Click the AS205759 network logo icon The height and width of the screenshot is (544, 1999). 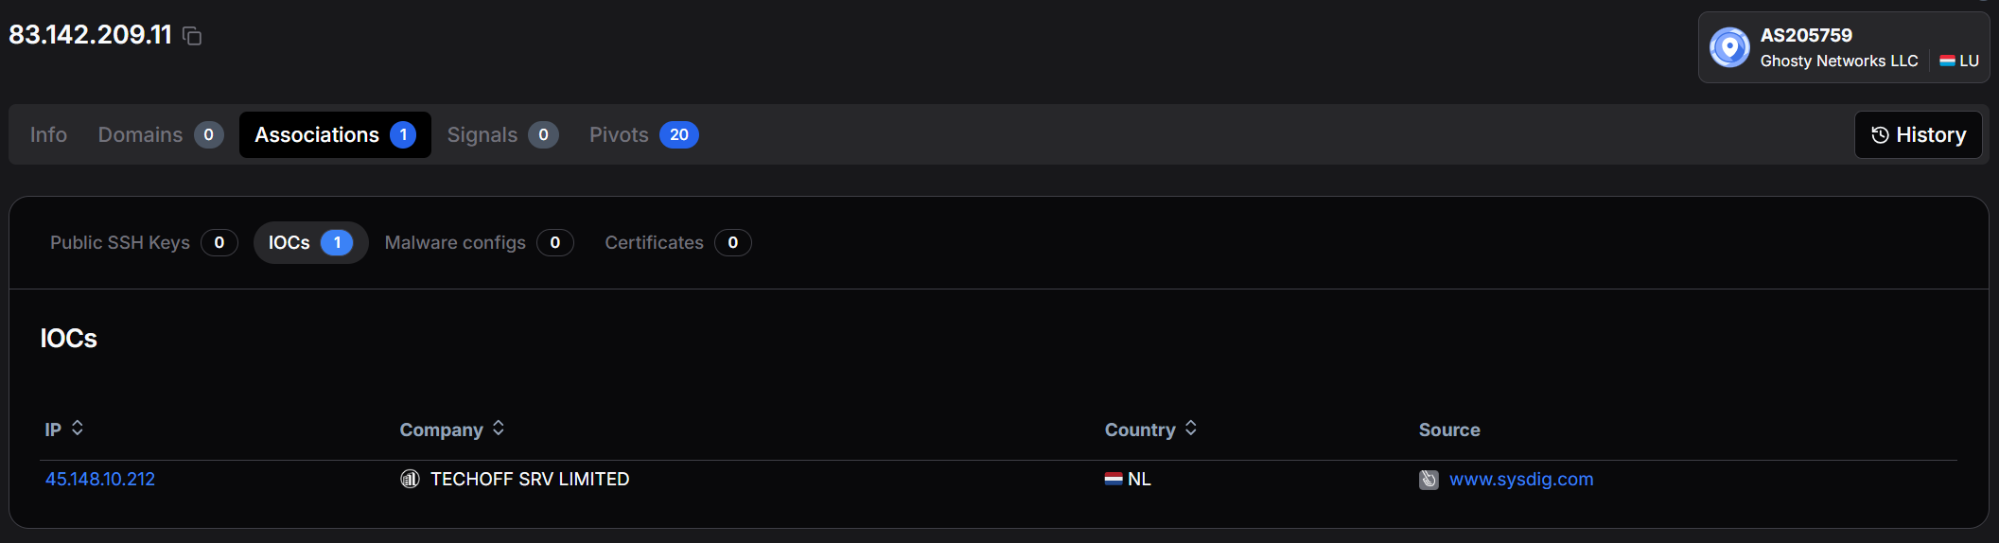1729,47
